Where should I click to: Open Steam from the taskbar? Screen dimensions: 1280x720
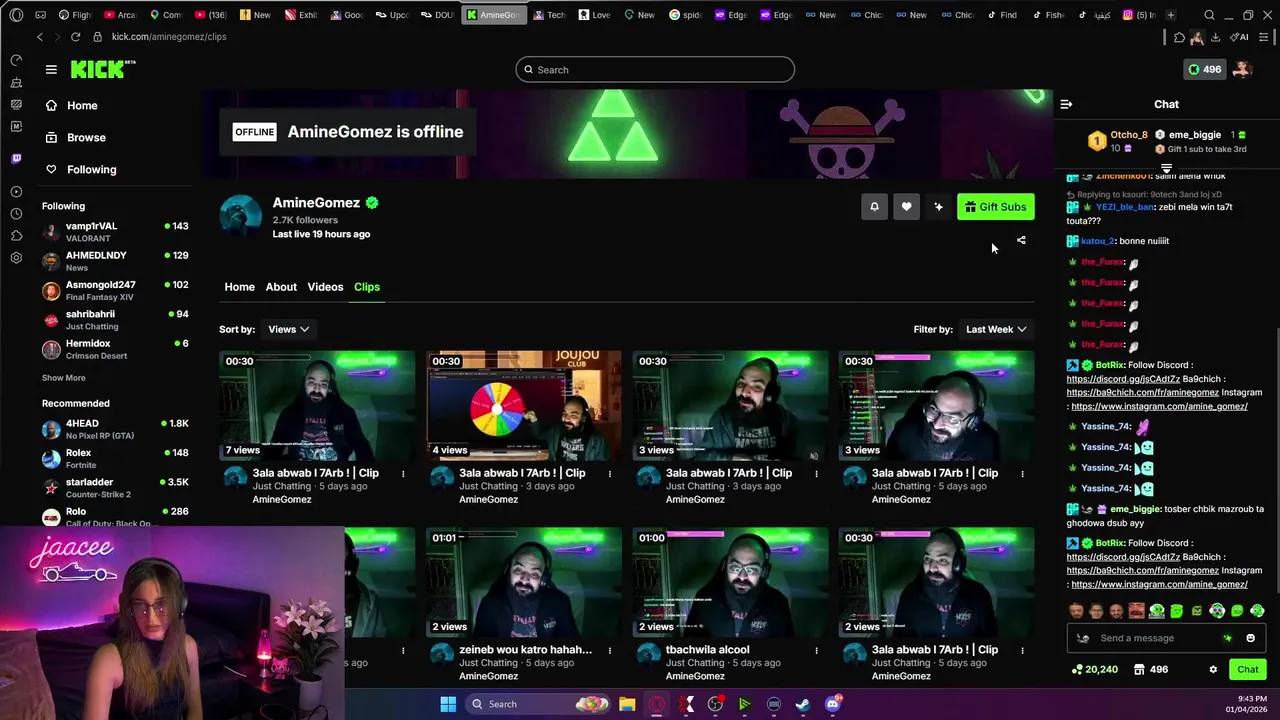(803, 704)
